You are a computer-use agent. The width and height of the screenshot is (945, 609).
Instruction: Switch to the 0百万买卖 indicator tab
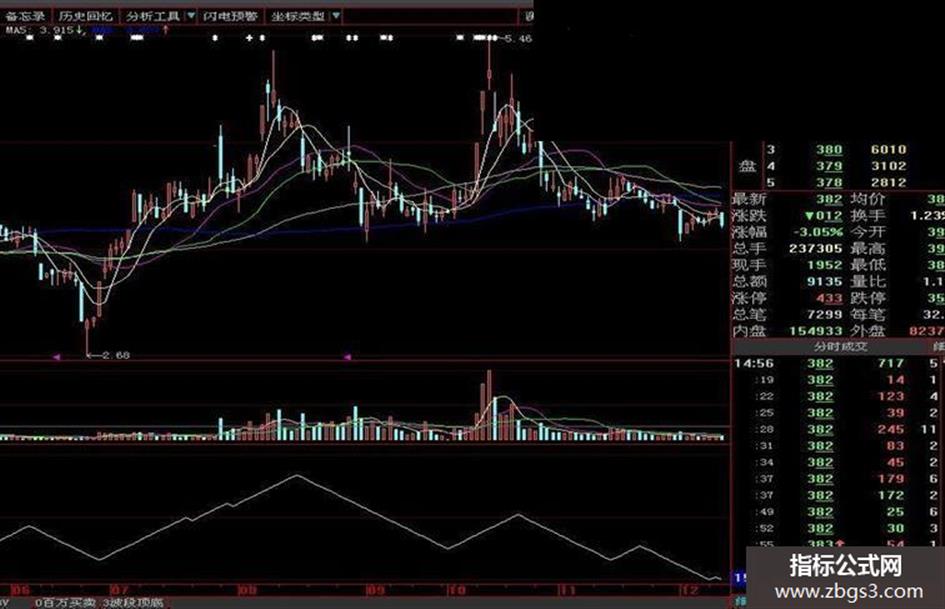click(65, 602)
